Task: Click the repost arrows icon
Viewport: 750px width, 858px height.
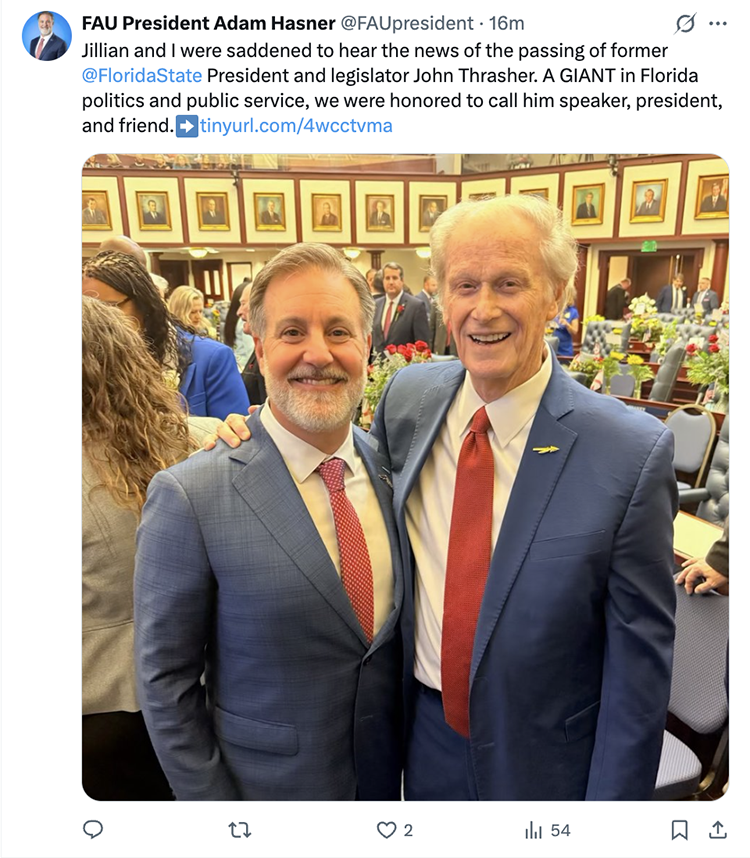Action: point(240,830)
